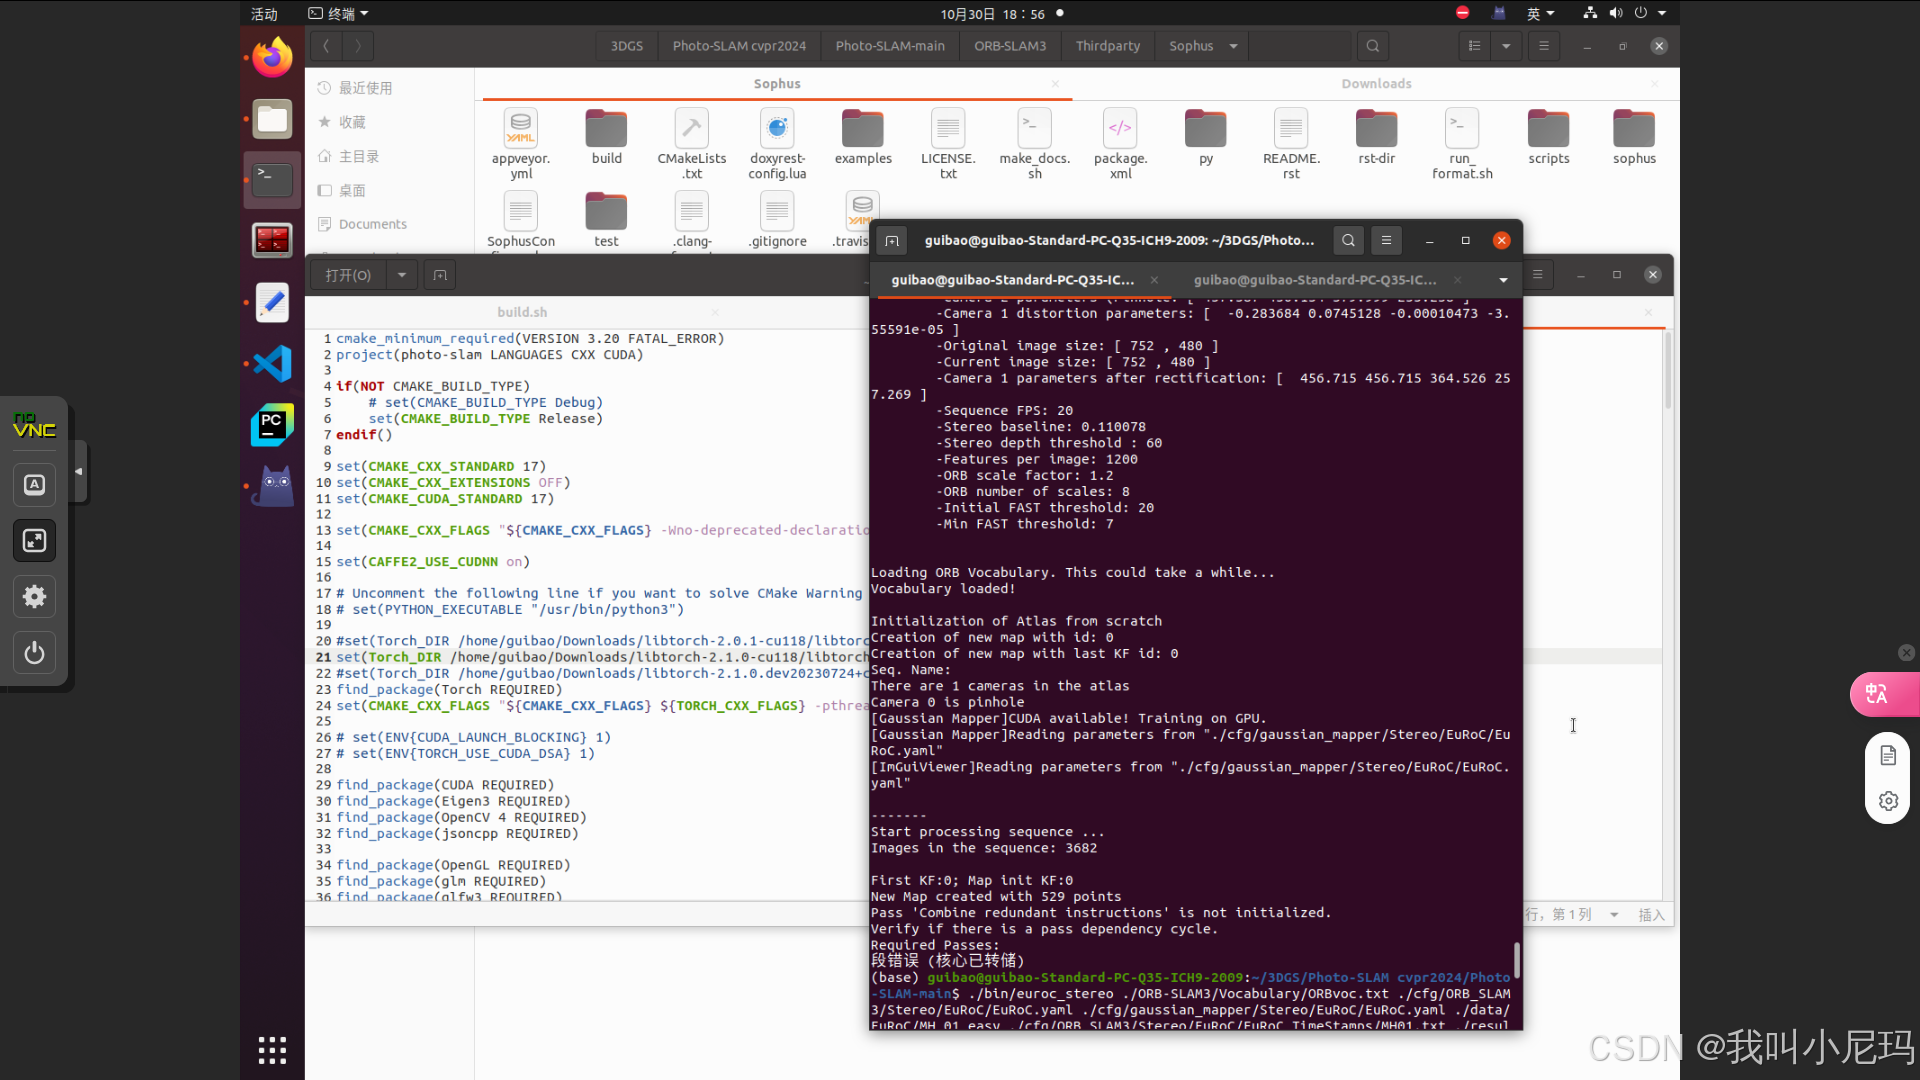Click the 打开(O) open button
Viewport: 1920px width, 1080px height.
pyautogui.click(x=348, y=275)
